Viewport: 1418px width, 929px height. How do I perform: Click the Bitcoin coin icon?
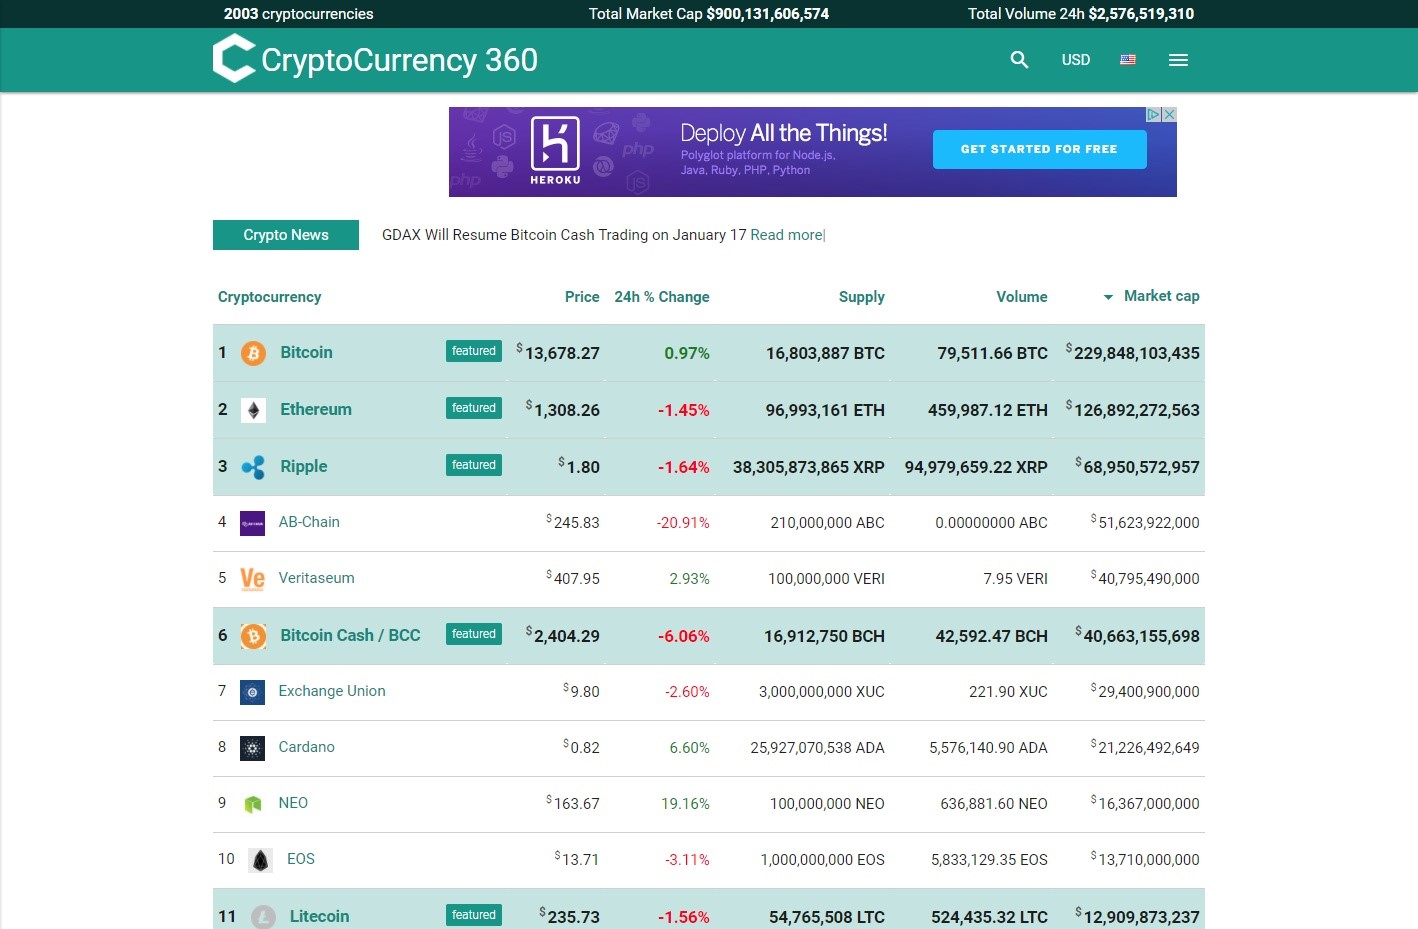click(254, 353)
